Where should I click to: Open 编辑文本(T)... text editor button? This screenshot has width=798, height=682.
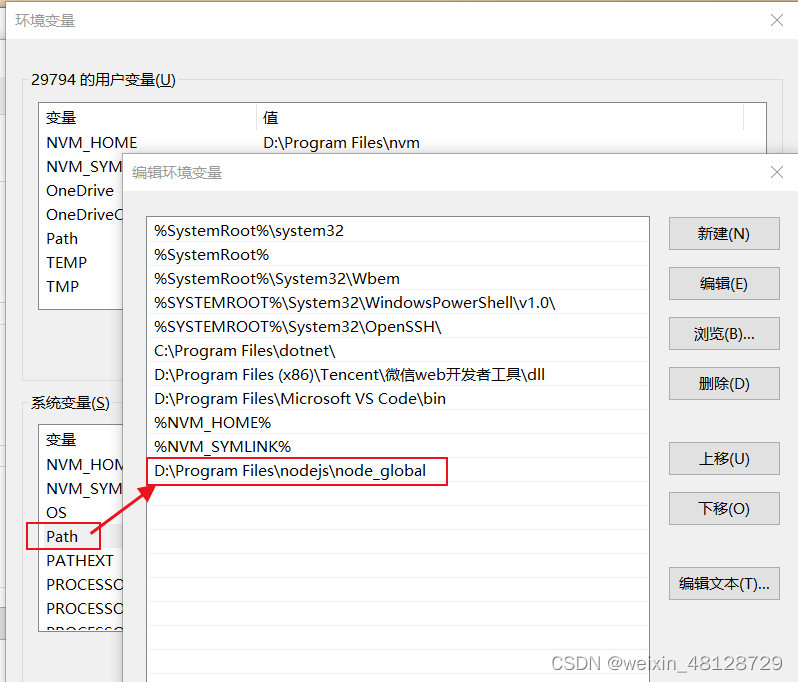click(724, 583)
